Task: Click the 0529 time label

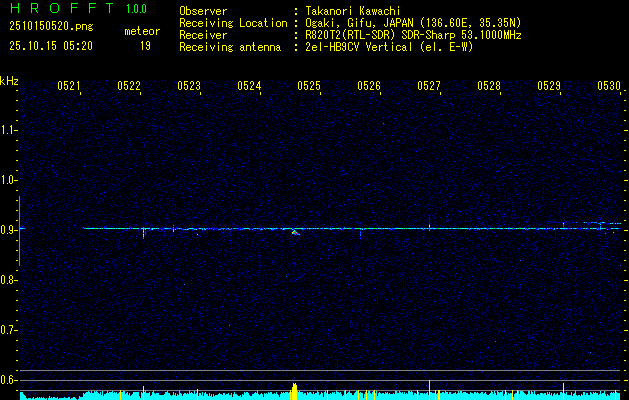Action: 549,85
